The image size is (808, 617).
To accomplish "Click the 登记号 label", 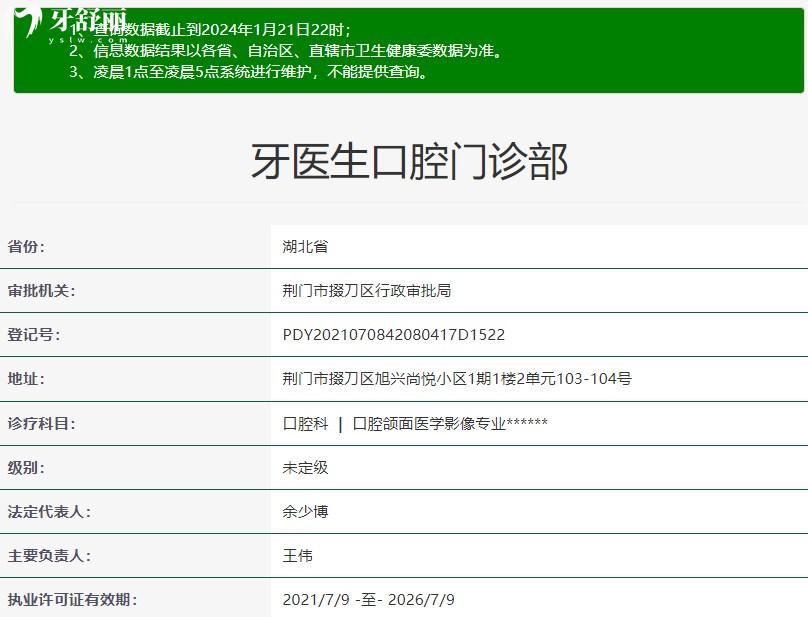I will [x=33, y=335].
